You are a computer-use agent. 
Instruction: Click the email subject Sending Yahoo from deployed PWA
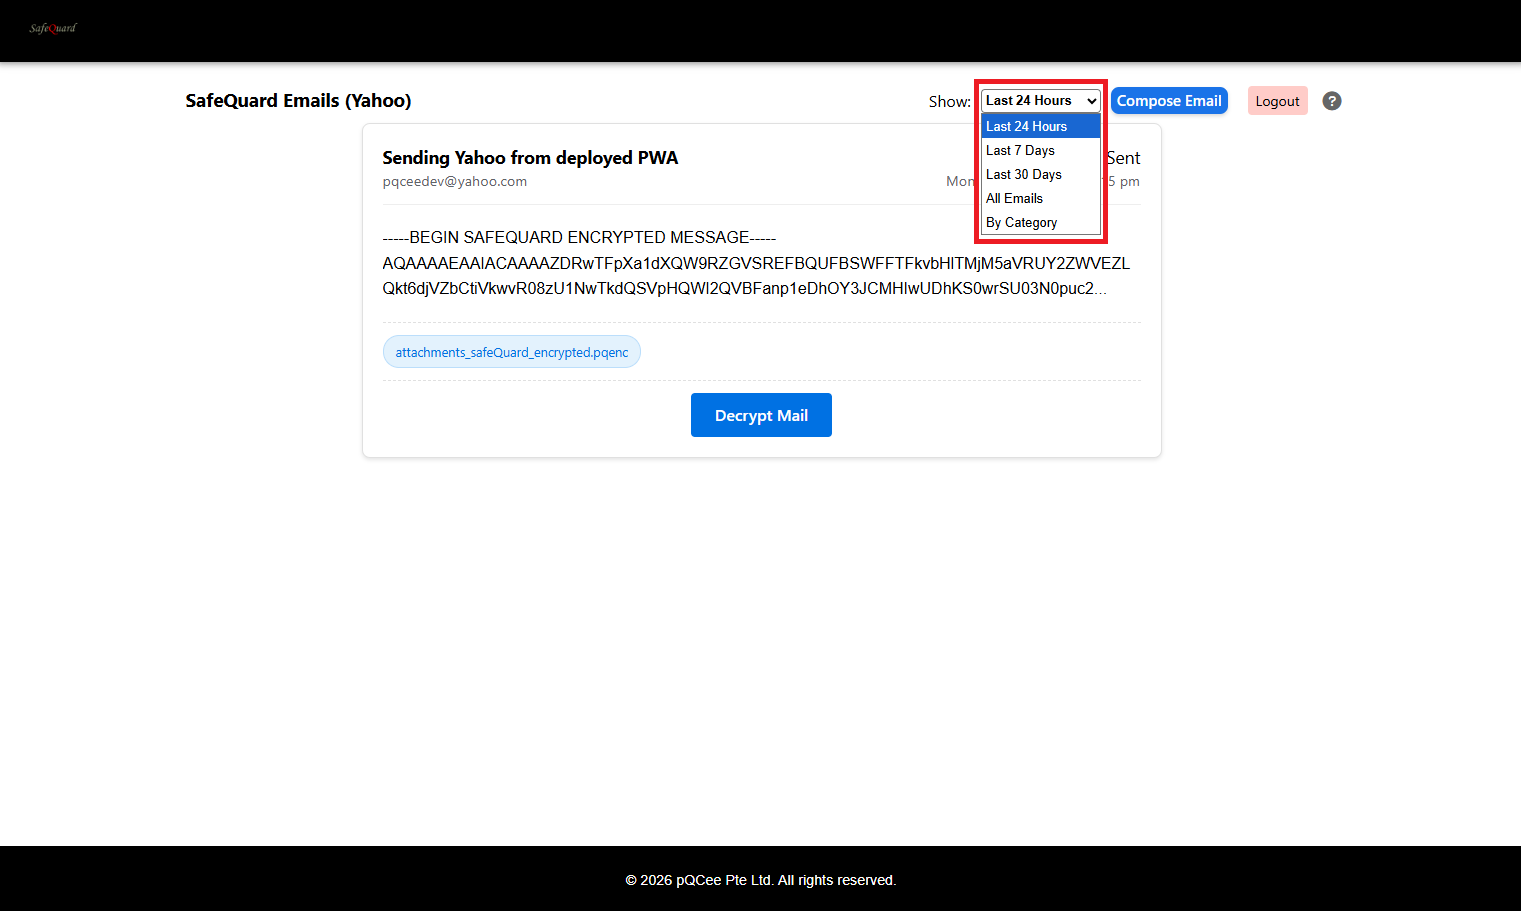click(530, 158)
